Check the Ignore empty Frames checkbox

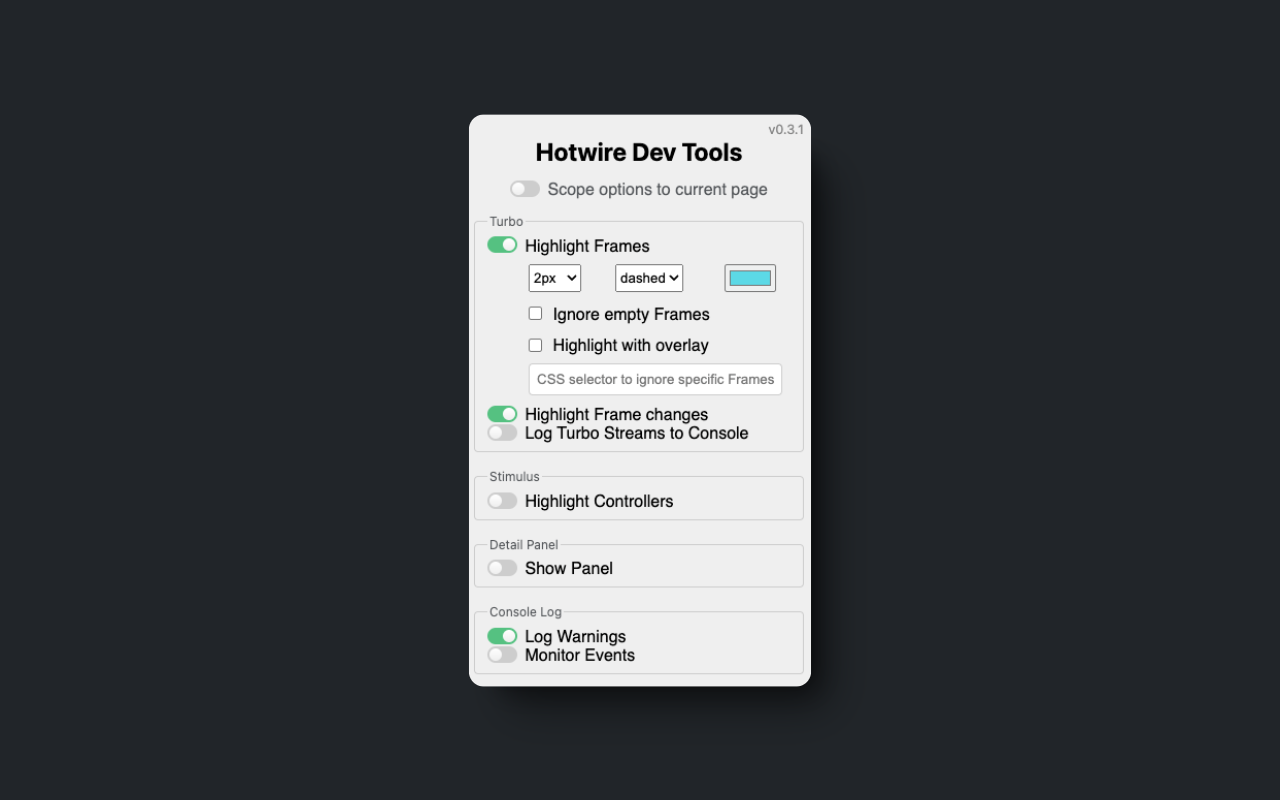pos(535,313)
